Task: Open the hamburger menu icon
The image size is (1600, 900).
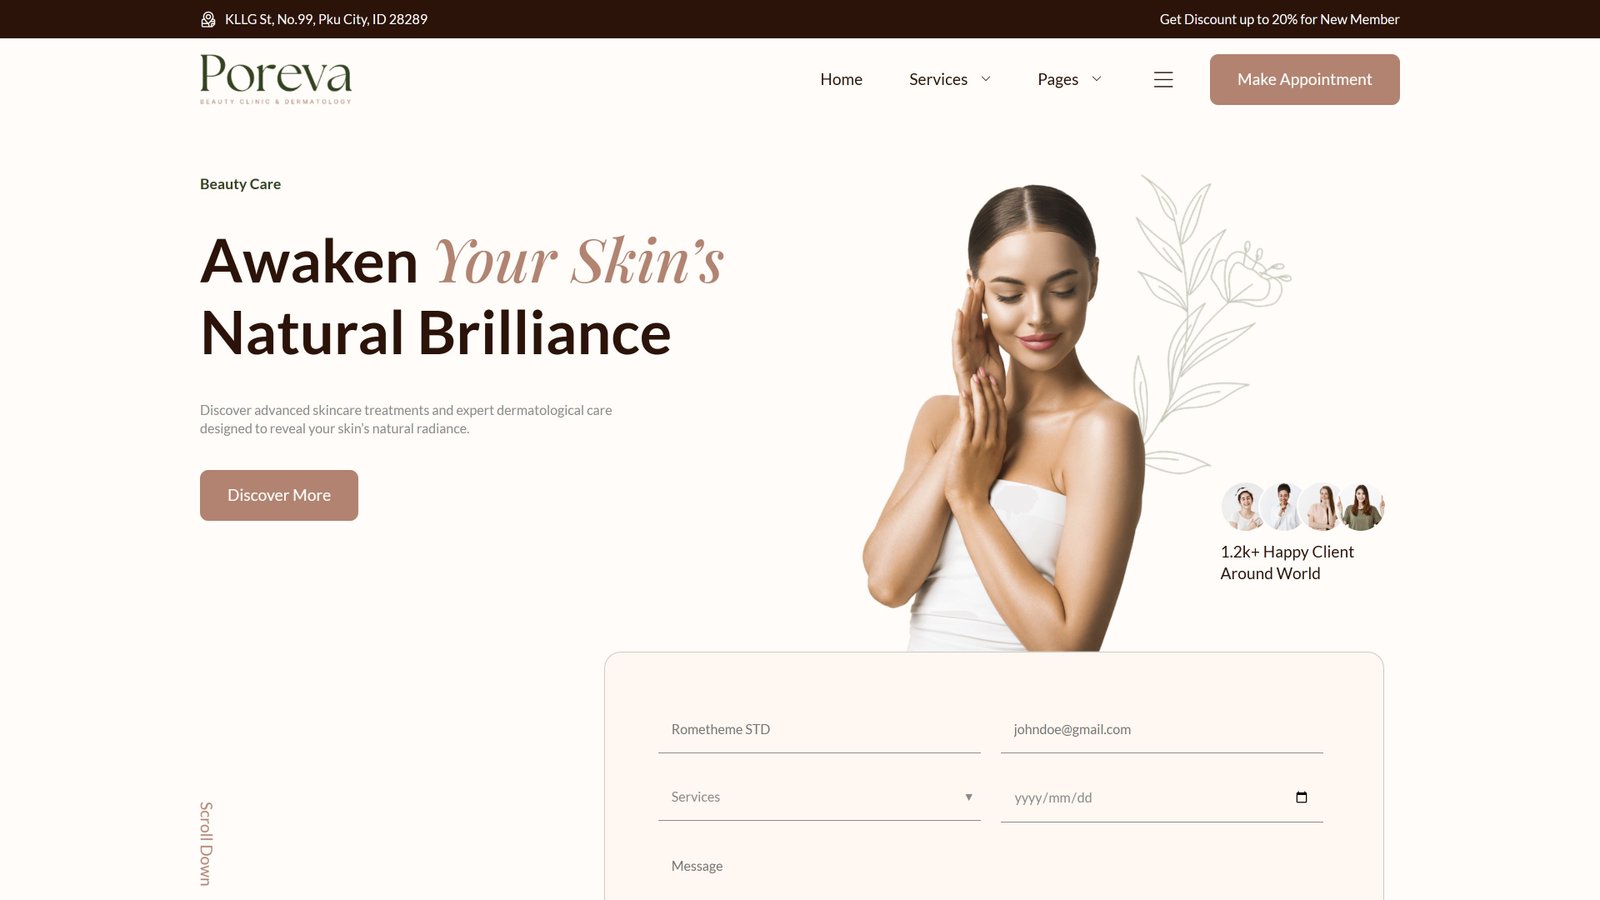Action: [1163, 79]
